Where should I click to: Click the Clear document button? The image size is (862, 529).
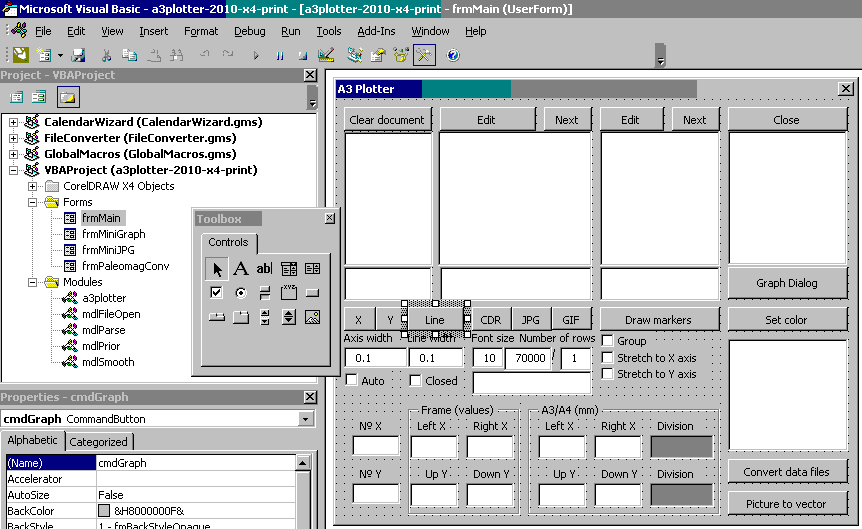click(x=387, y=120)
